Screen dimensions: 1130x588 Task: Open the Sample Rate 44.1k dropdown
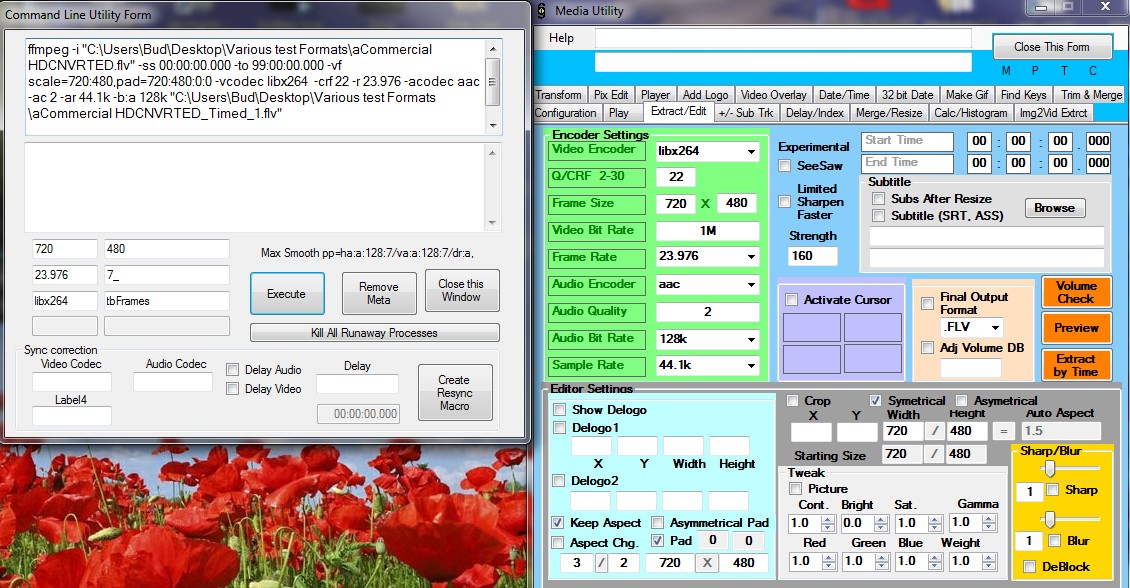click(751, 365)
